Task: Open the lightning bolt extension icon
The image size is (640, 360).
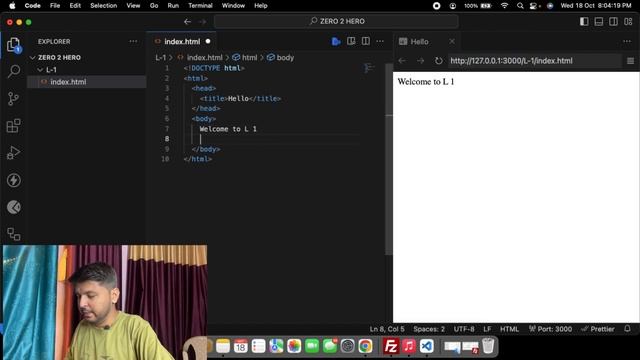Action: [x=13, y=180]
